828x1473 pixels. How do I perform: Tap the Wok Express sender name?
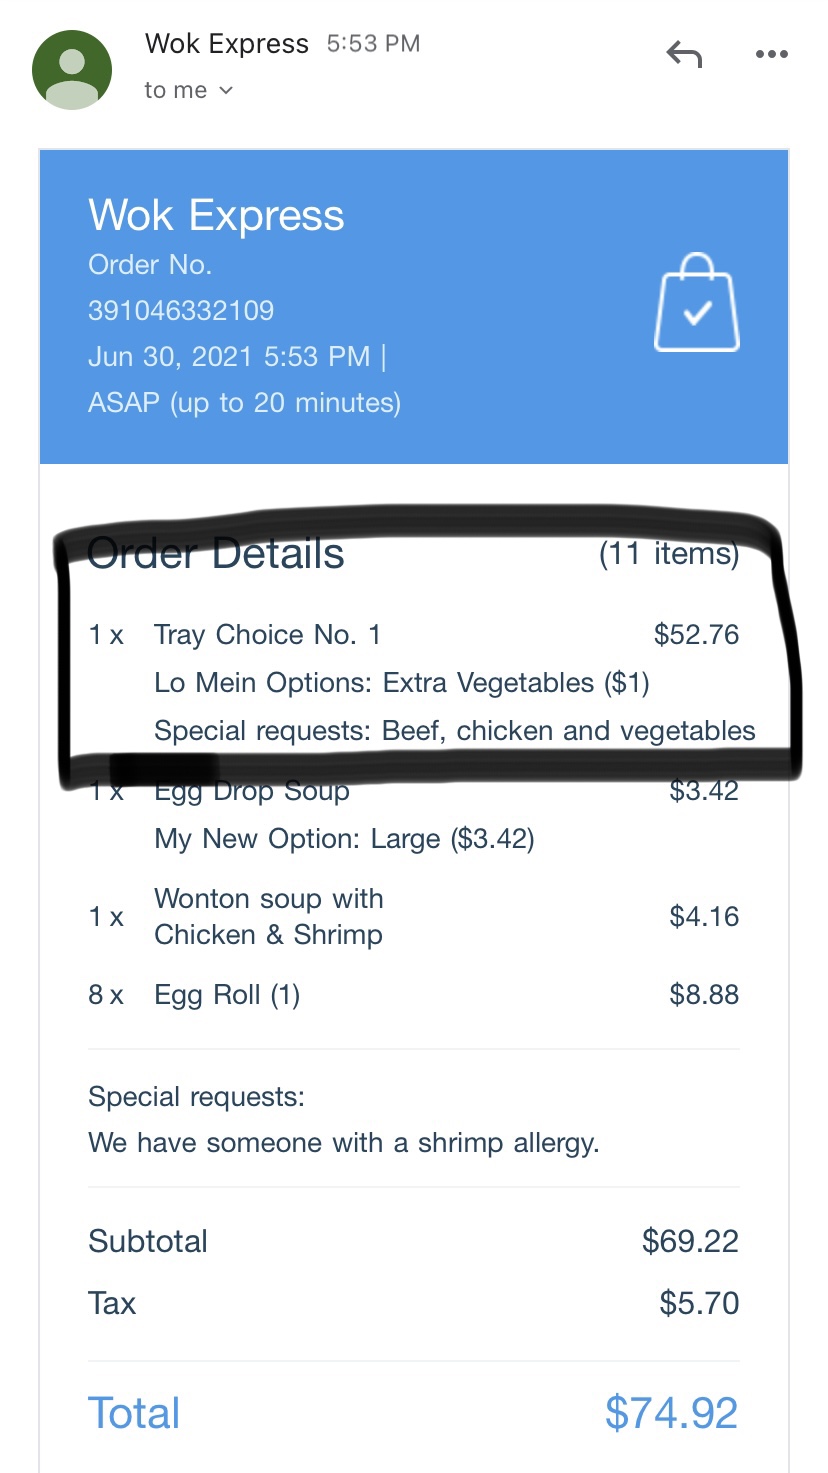(226, 44)
